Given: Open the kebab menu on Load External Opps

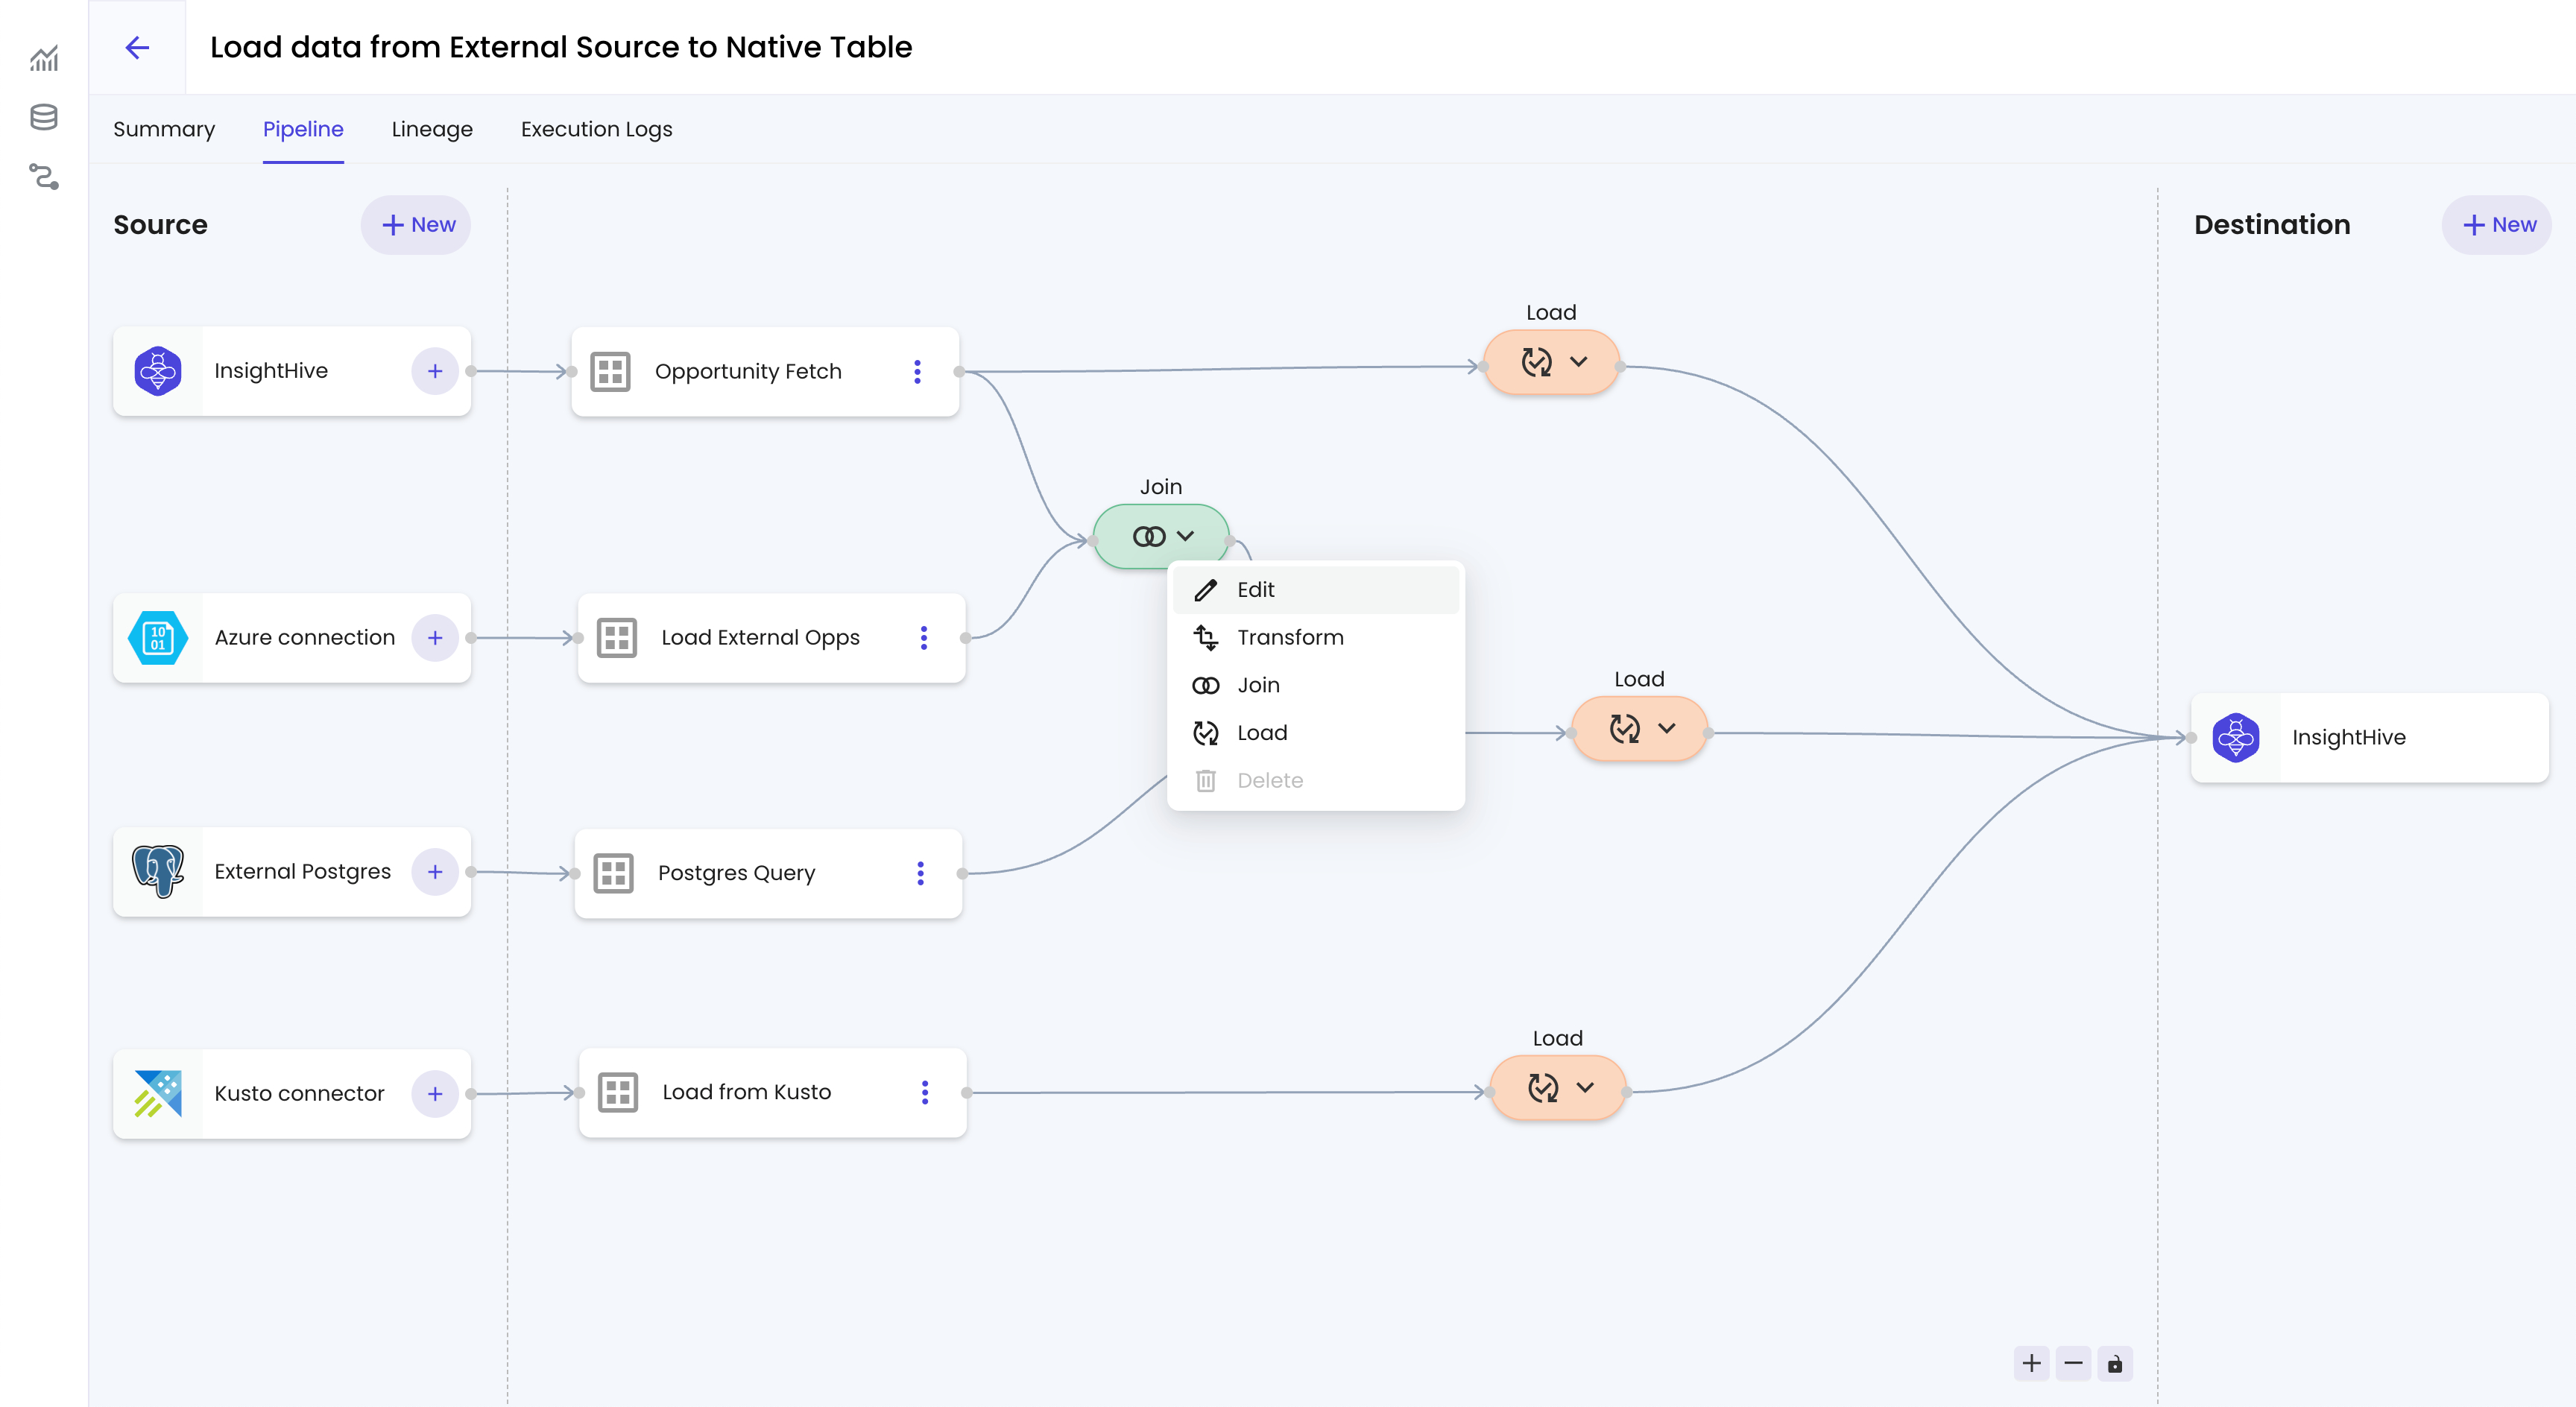Looking at the screenshot, I should pyautogui.click(x=923, y=637).
